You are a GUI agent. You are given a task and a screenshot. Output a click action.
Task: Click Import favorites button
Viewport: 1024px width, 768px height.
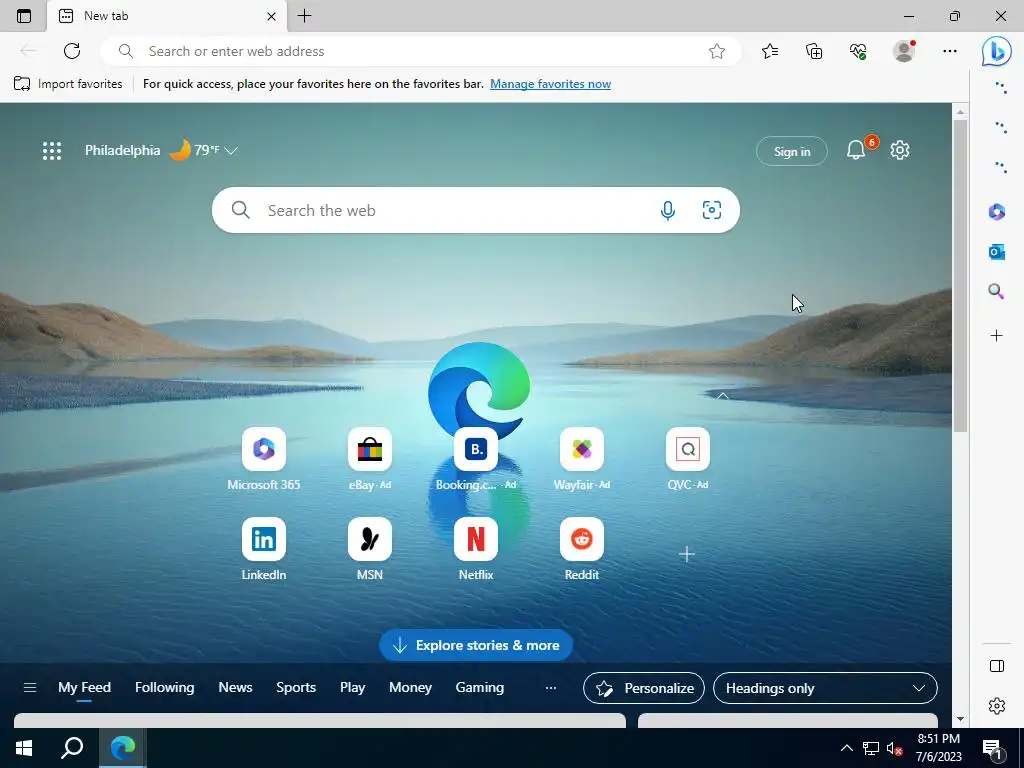[x=68, y=84]
